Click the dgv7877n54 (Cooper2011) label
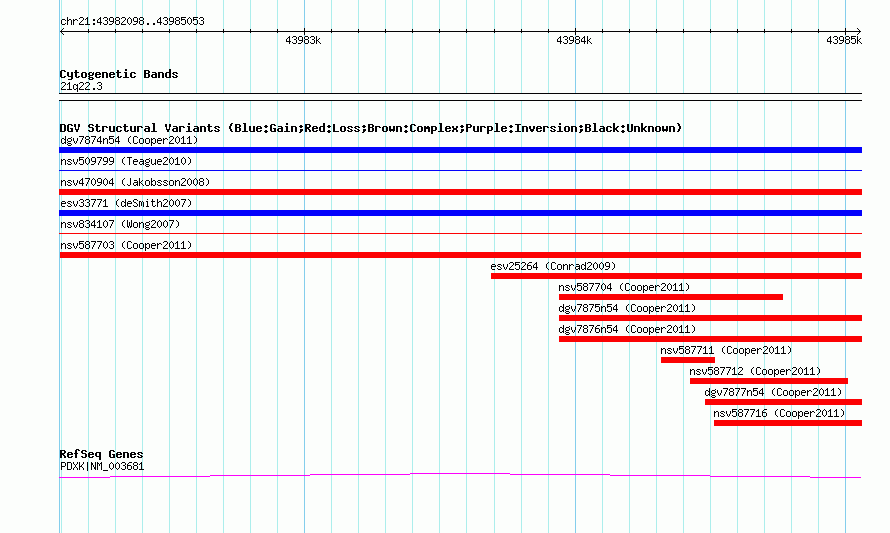This screenshot has width=890, height=533. click(773, 392)
